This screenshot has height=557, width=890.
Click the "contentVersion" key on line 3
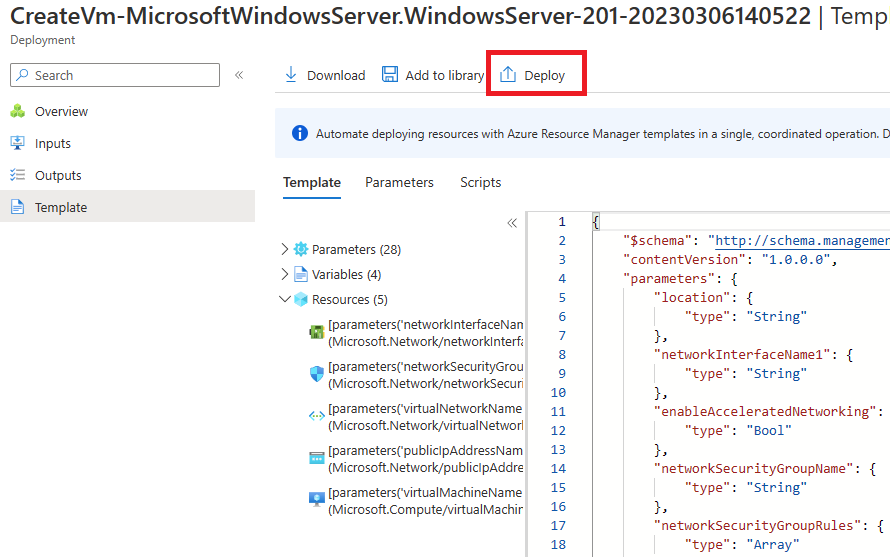[684, 259]
